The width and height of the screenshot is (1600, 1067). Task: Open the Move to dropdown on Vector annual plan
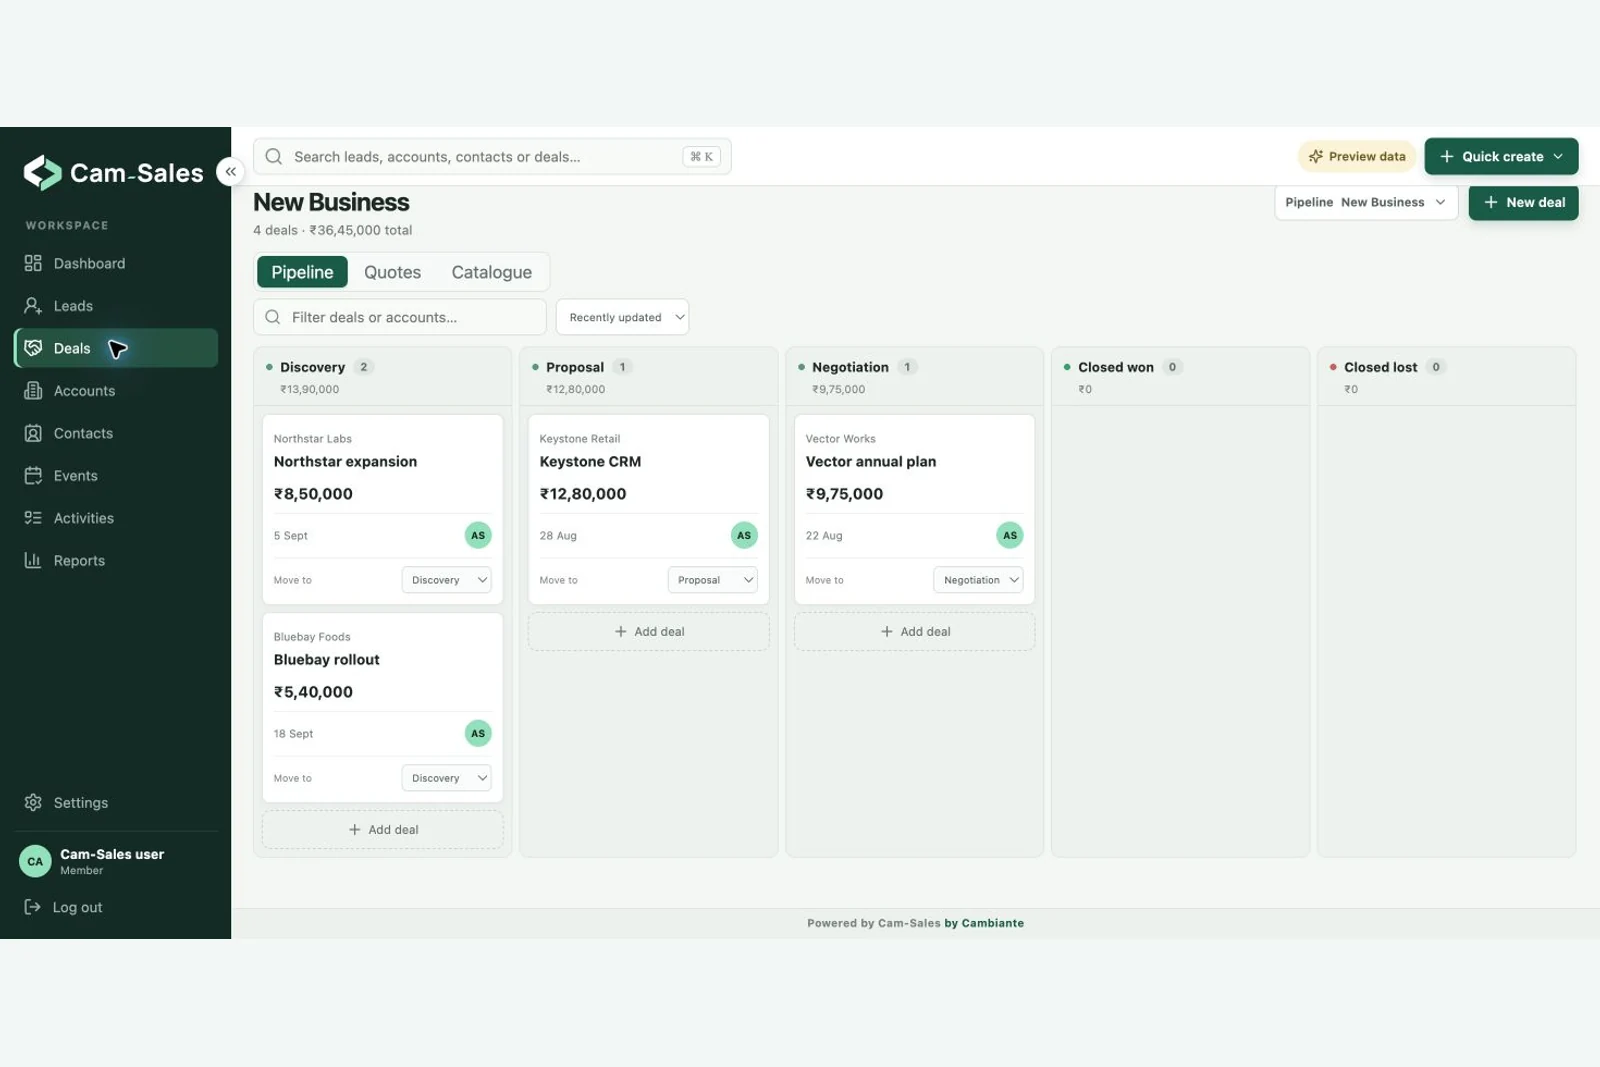978,580
